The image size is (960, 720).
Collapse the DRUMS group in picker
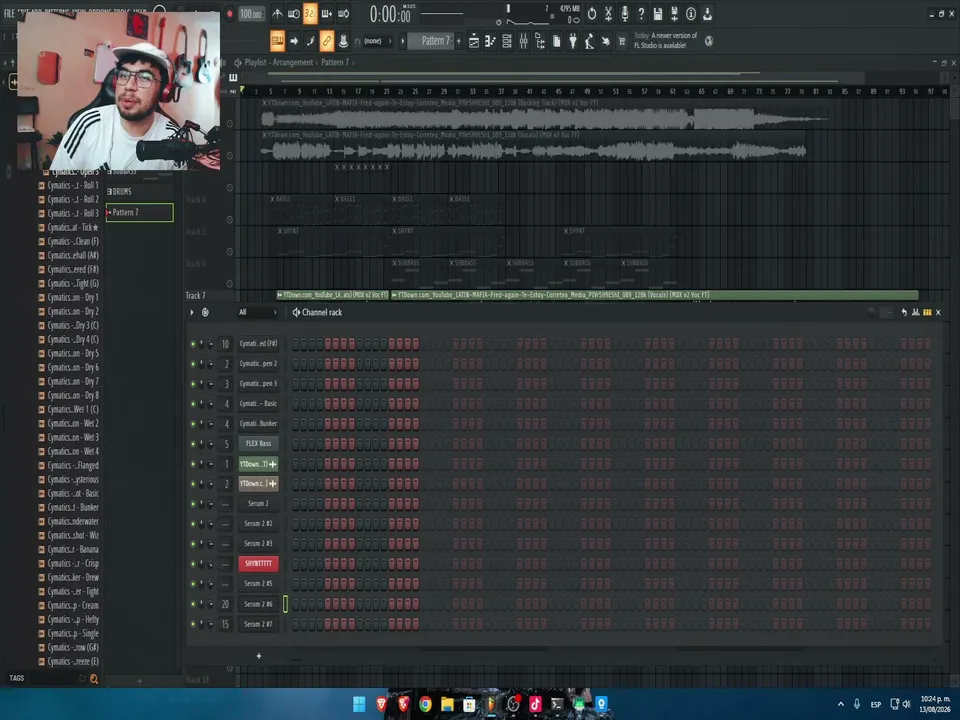pos(110,192)
